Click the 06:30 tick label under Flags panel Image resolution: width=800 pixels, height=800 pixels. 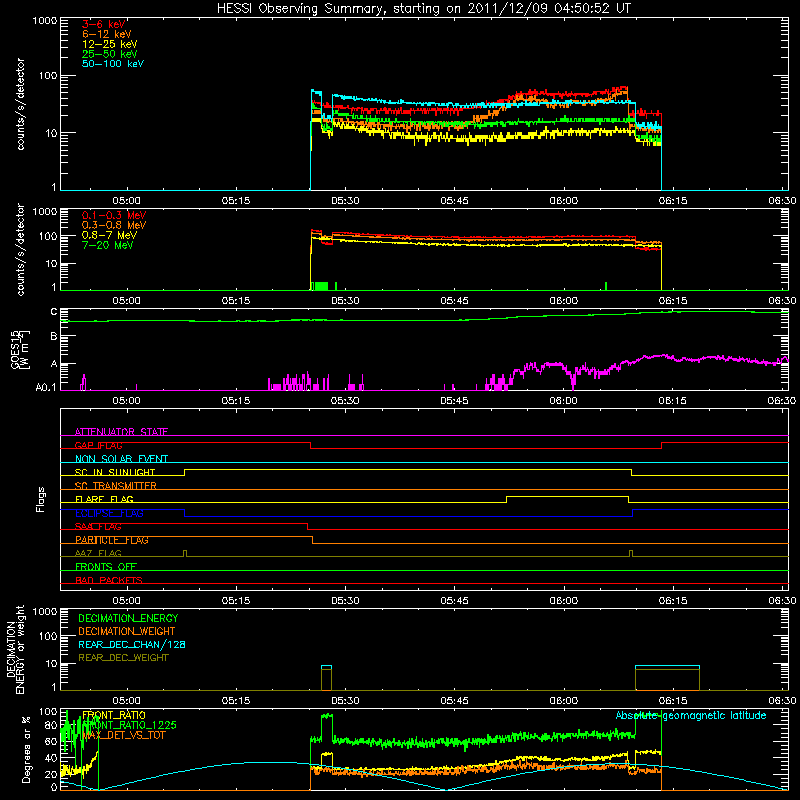coord(782,601)
